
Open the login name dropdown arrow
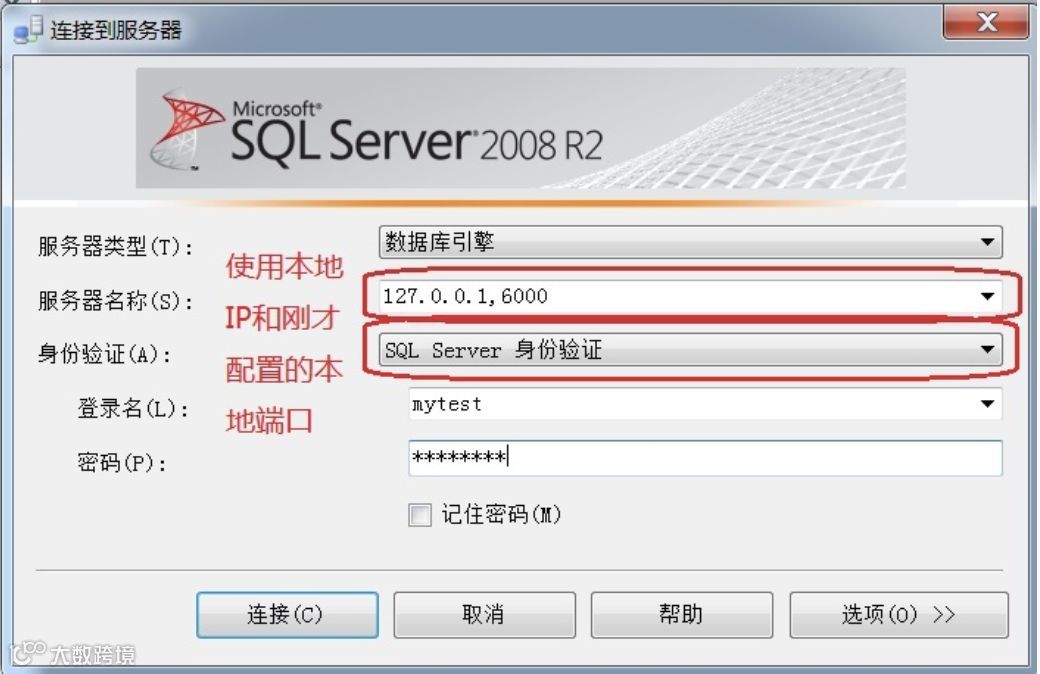(987, 403)
